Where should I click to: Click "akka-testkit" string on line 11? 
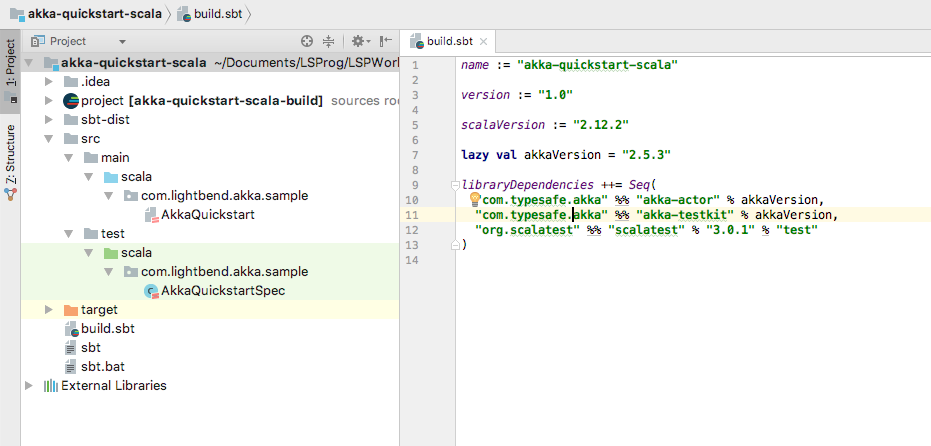685,214
